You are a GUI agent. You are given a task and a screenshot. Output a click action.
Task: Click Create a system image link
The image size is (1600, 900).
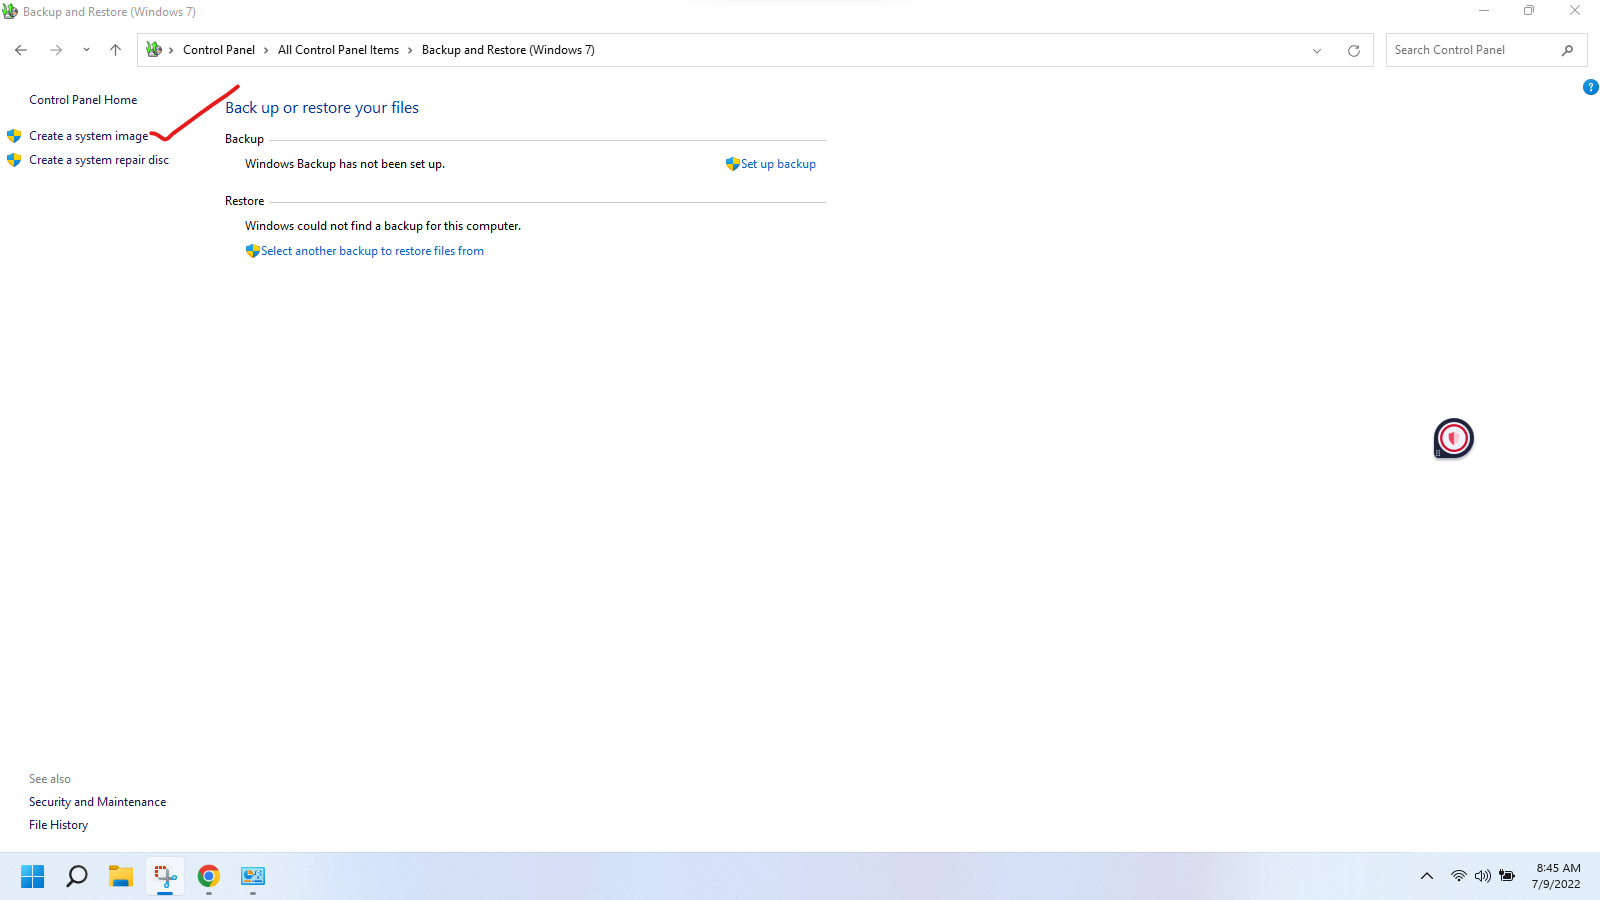[x=89, y=136]
